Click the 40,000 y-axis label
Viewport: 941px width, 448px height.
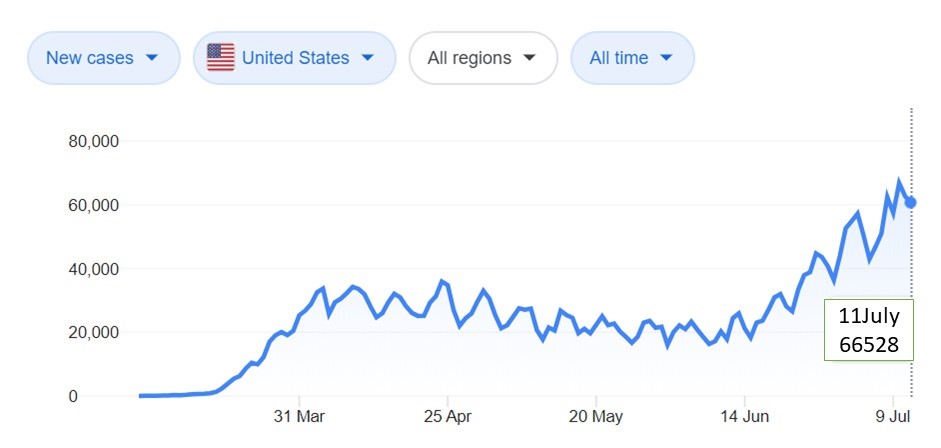[93, 269]
